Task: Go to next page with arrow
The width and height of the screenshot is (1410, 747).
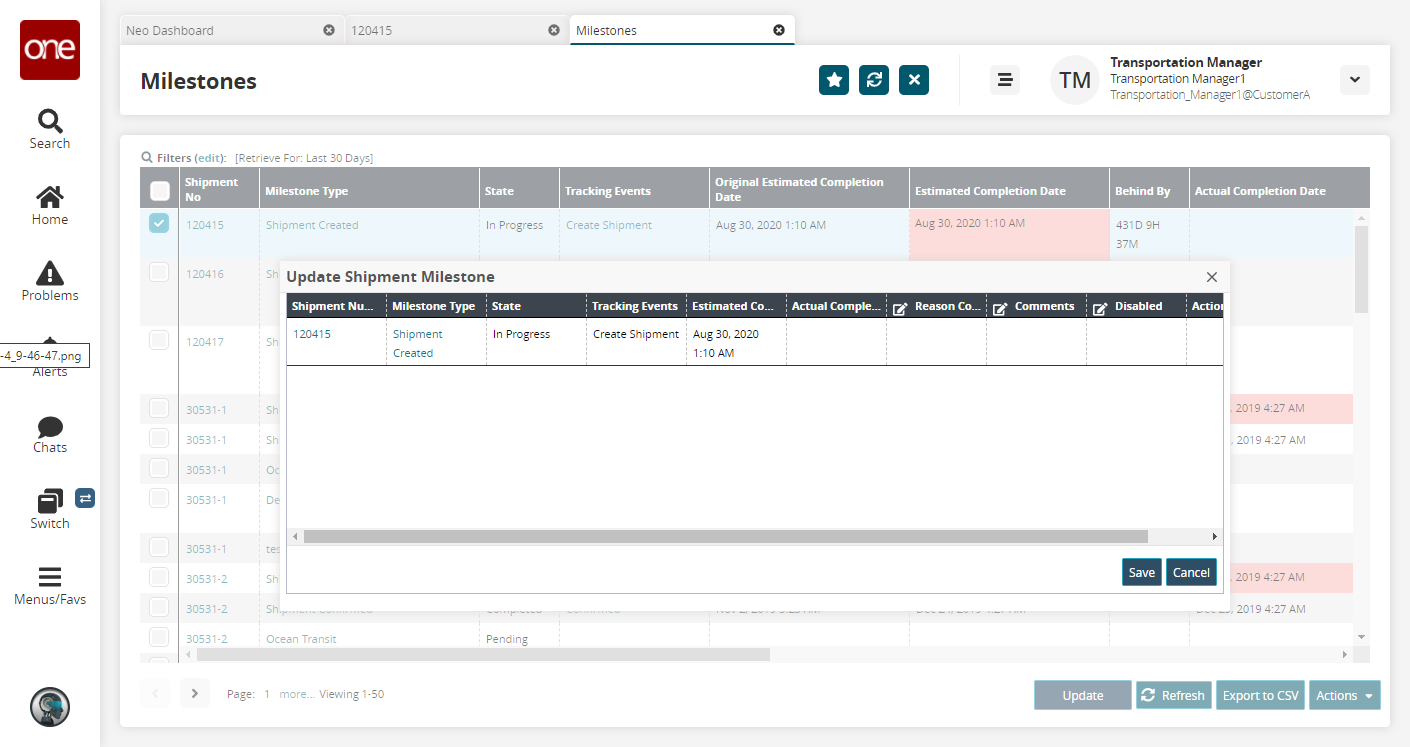Action: point(195,693)
